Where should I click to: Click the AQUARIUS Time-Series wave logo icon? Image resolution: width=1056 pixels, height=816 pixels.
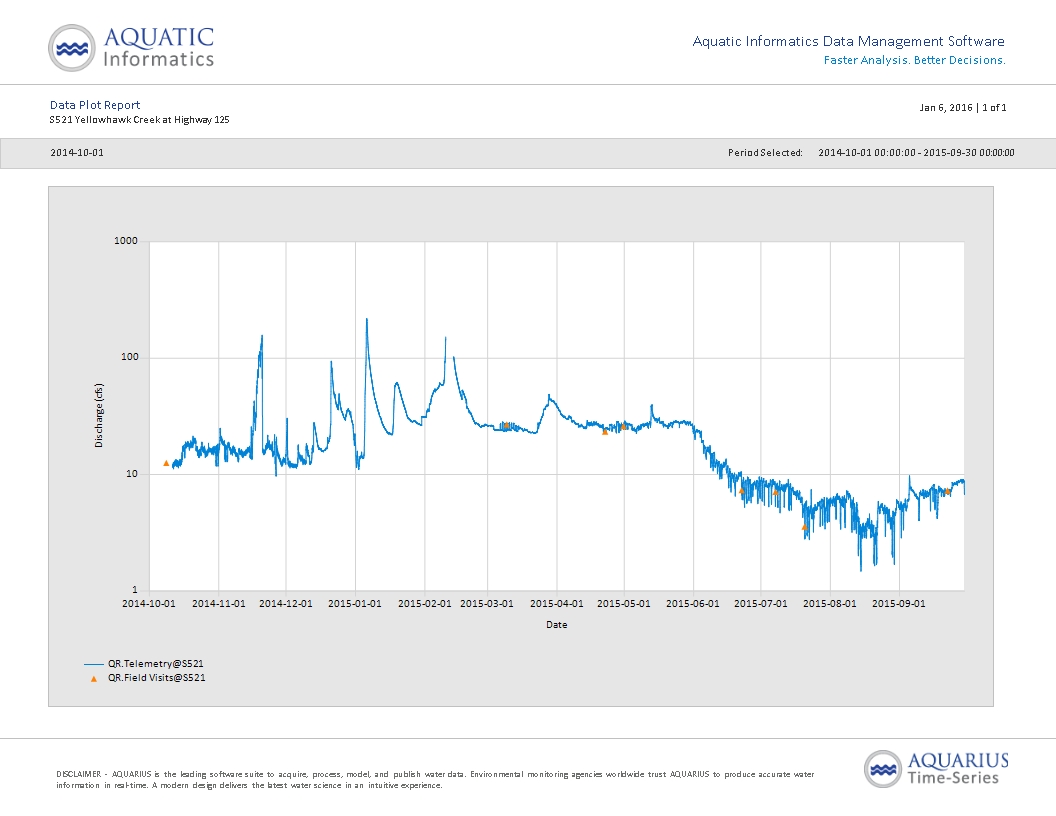click(883, 769)
